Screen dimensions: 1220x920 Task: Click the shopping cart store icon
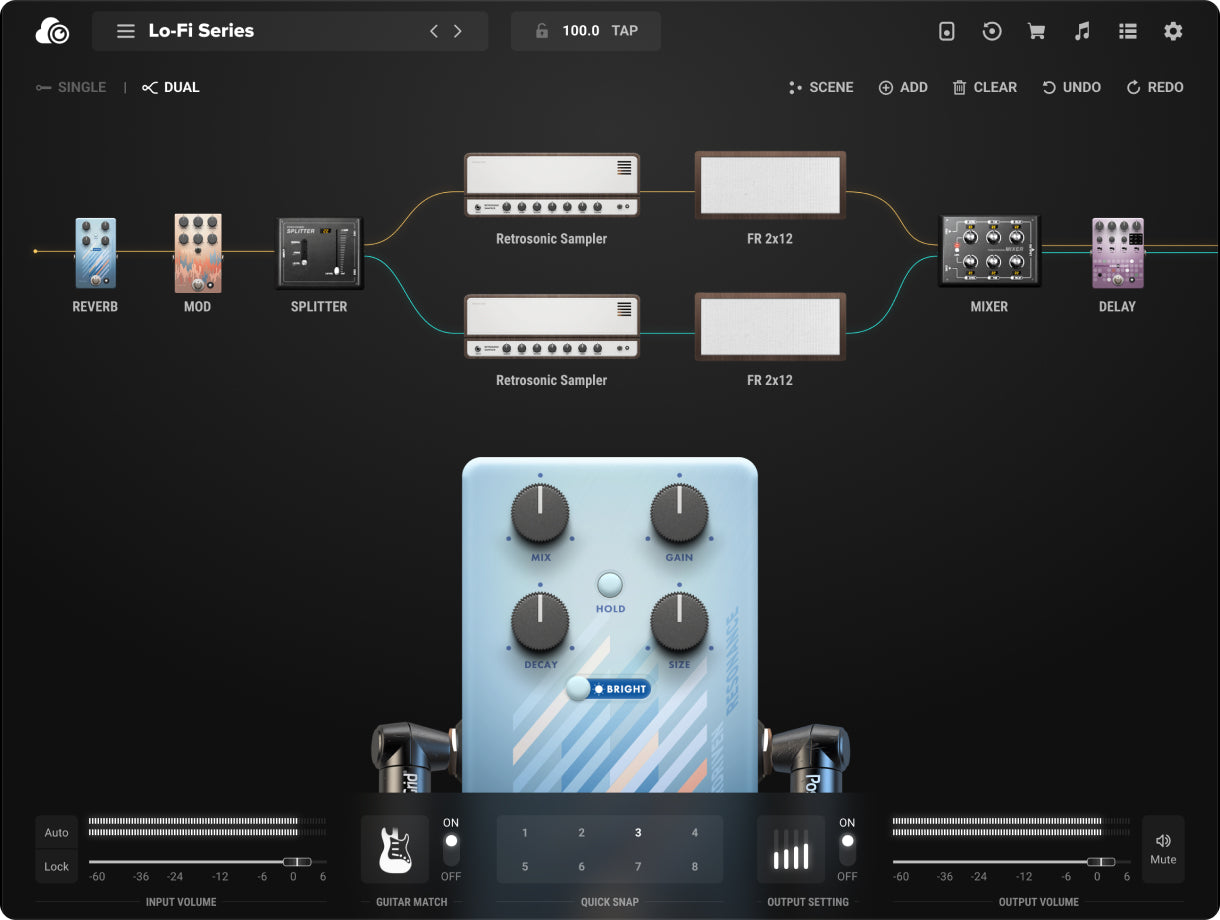click(1037, 31)
